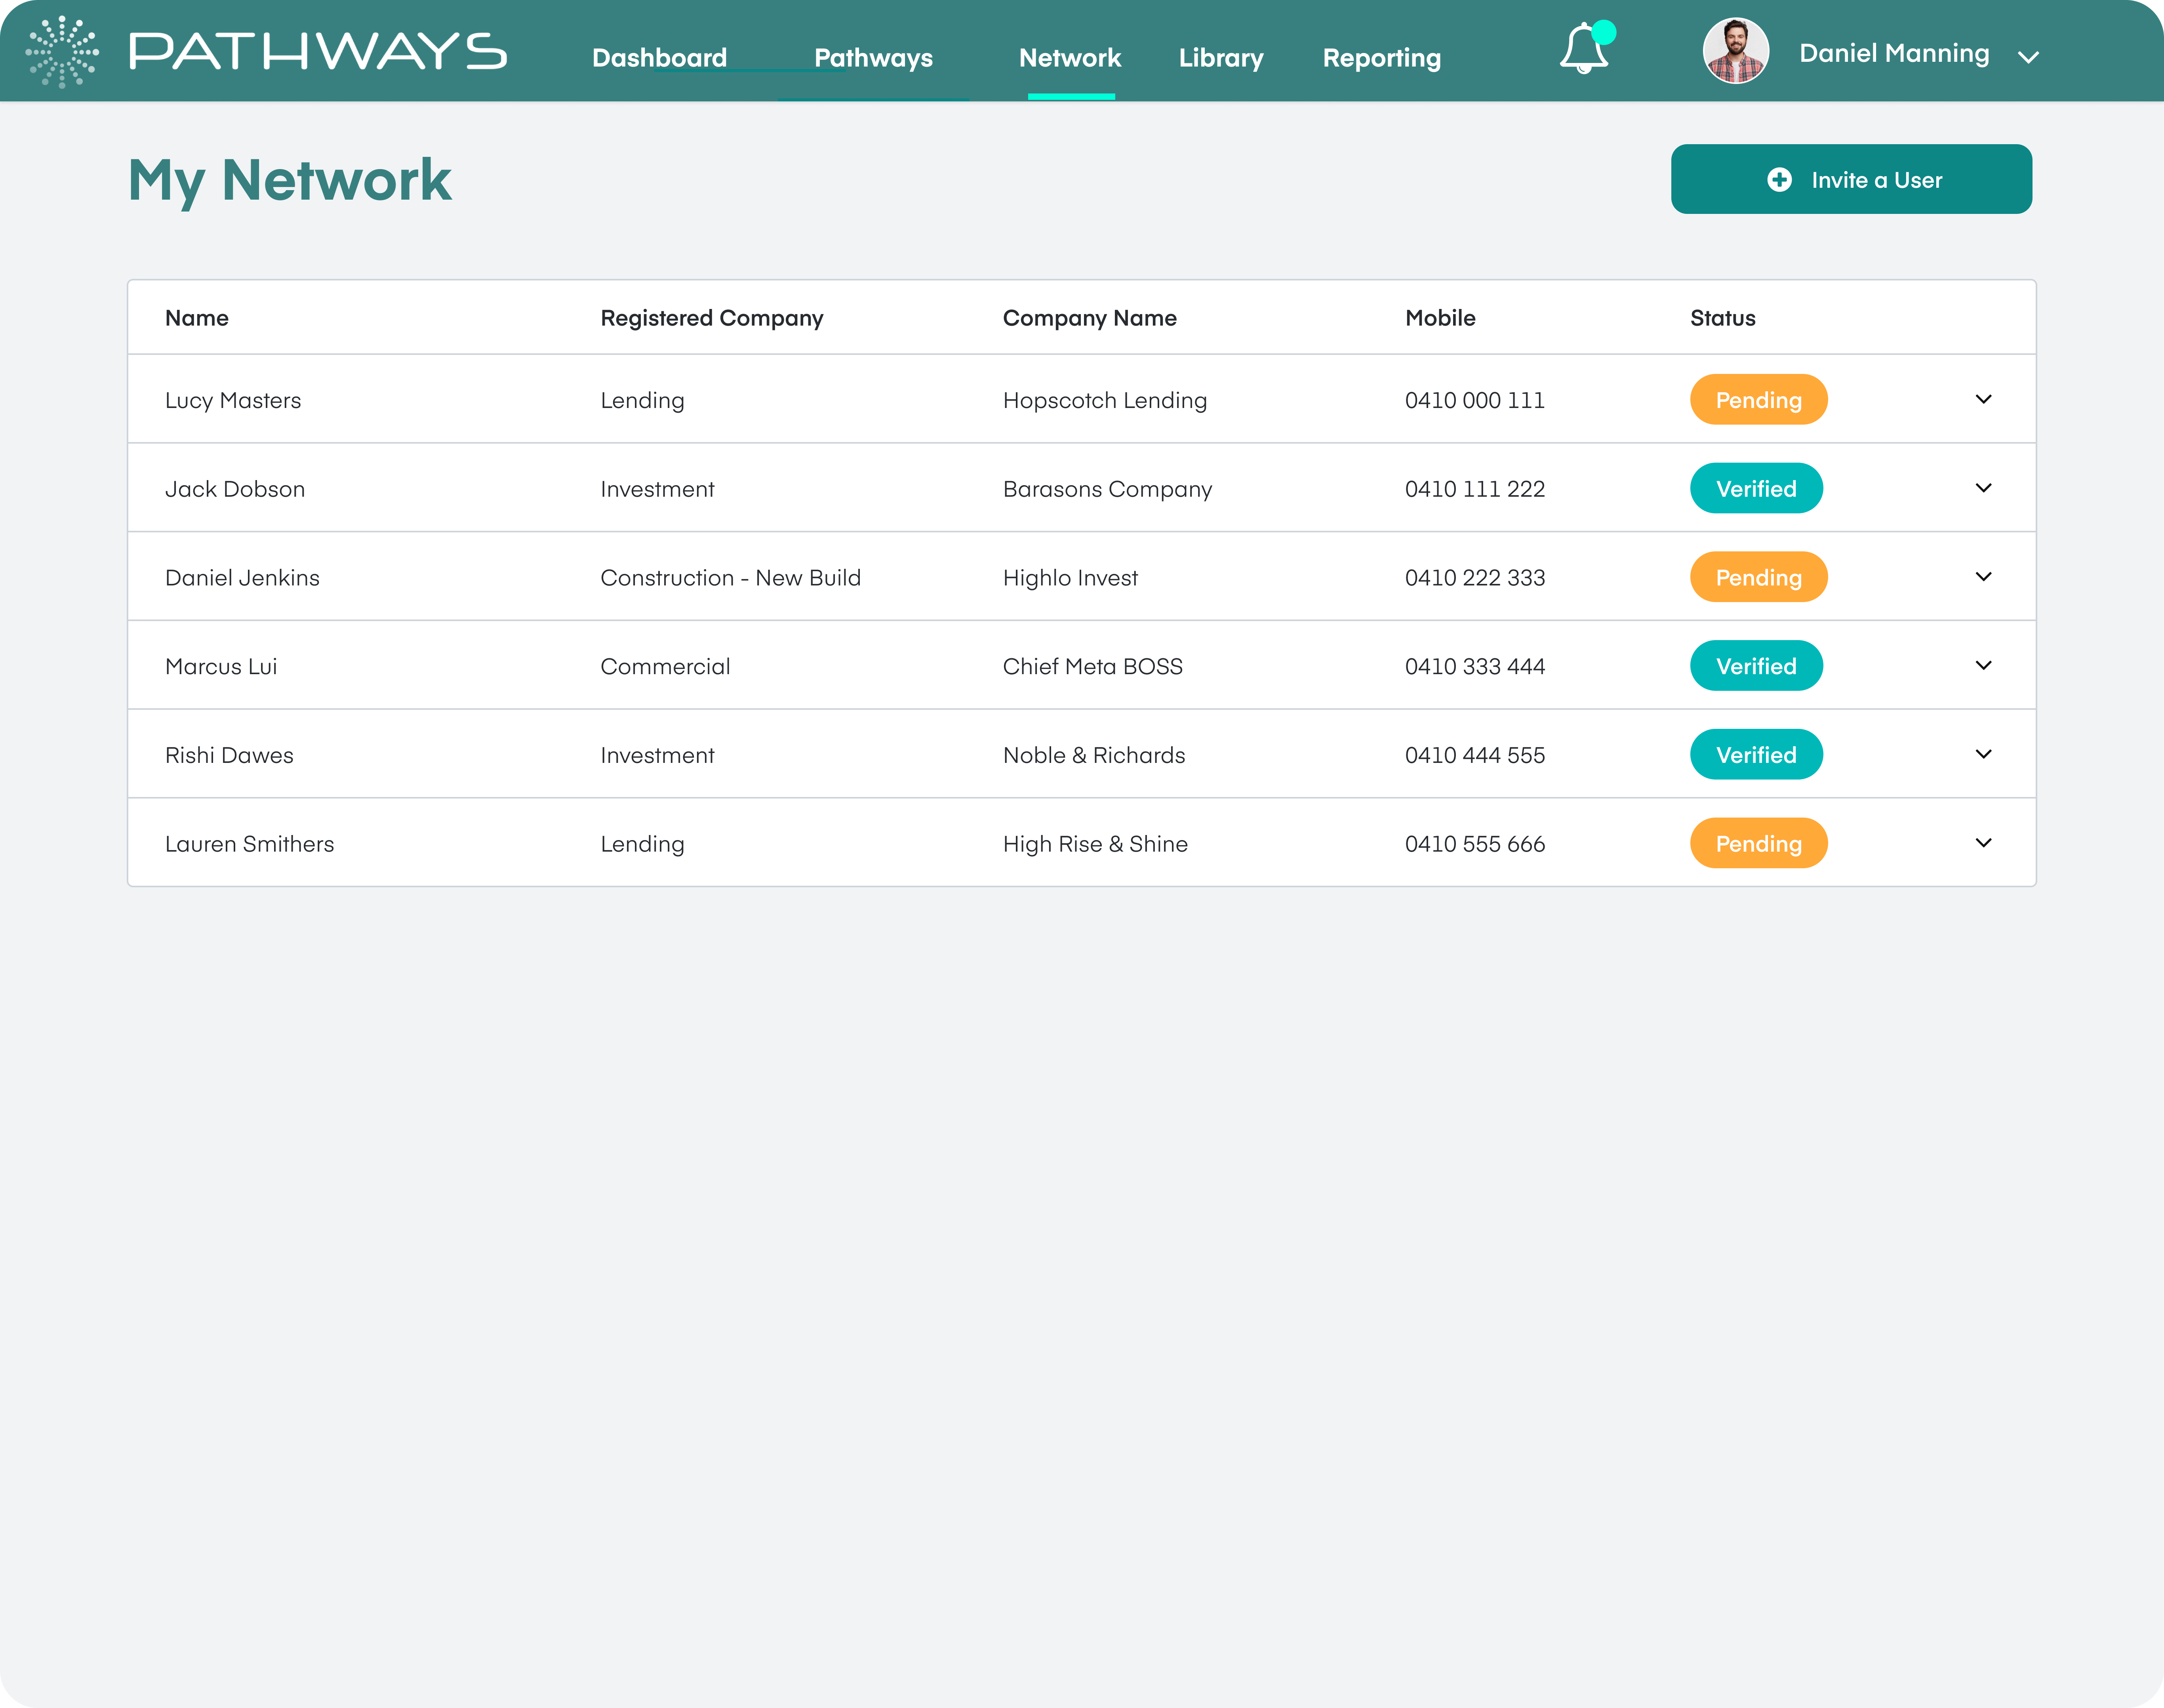This screenshot has height=1708, width=2164.
Task: Click the Verified pill for Rishi Dawes
Action: click(x=1756, y=754)
